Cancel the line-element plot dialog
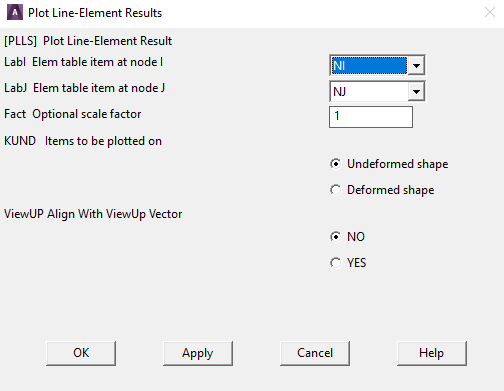The height and width of the screenshot is (391, 504). [x=315, y=353]
